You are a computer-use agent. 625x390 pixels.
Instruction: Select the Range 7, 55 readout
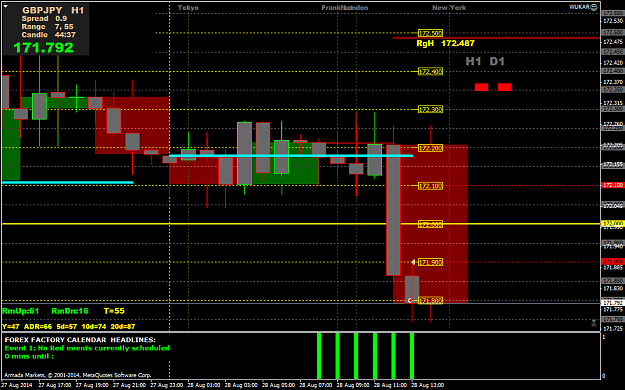pyautogui.click(x=47, y=27)
